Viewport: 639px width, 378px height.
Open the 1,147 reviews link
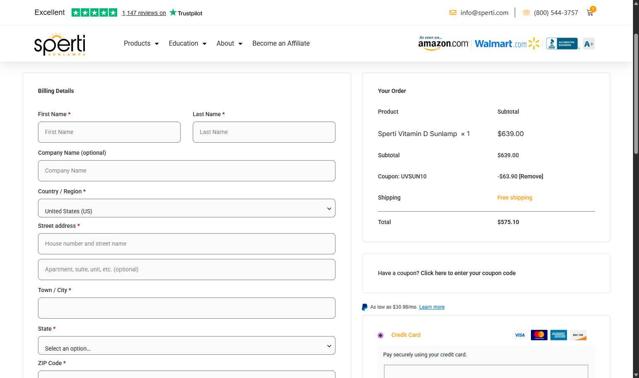coord(144,13)
